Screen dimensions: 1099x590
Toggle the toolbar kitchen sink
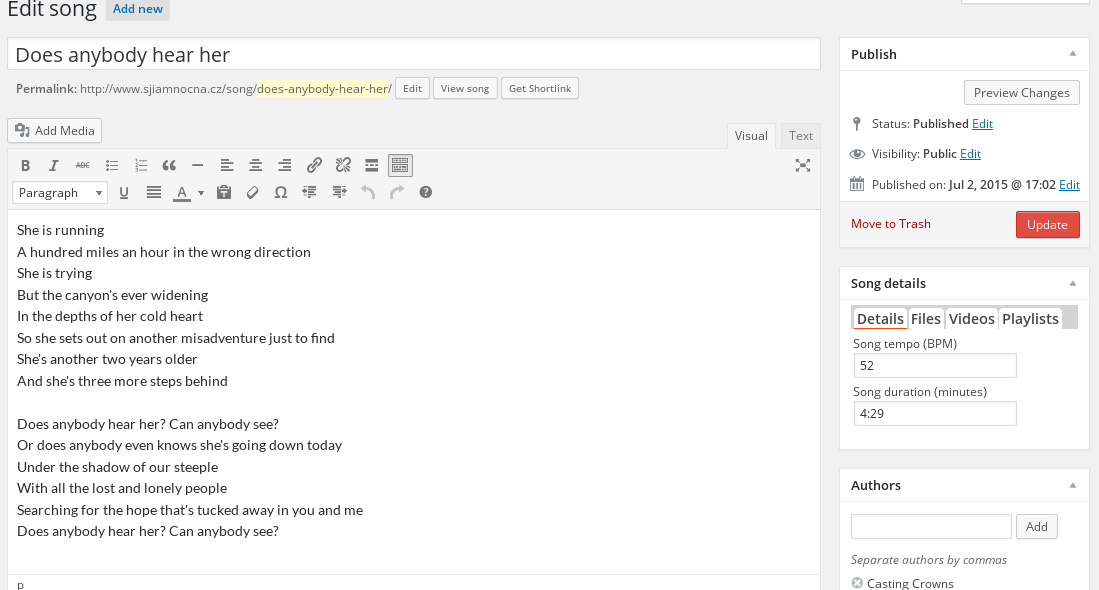pos(400,165)
